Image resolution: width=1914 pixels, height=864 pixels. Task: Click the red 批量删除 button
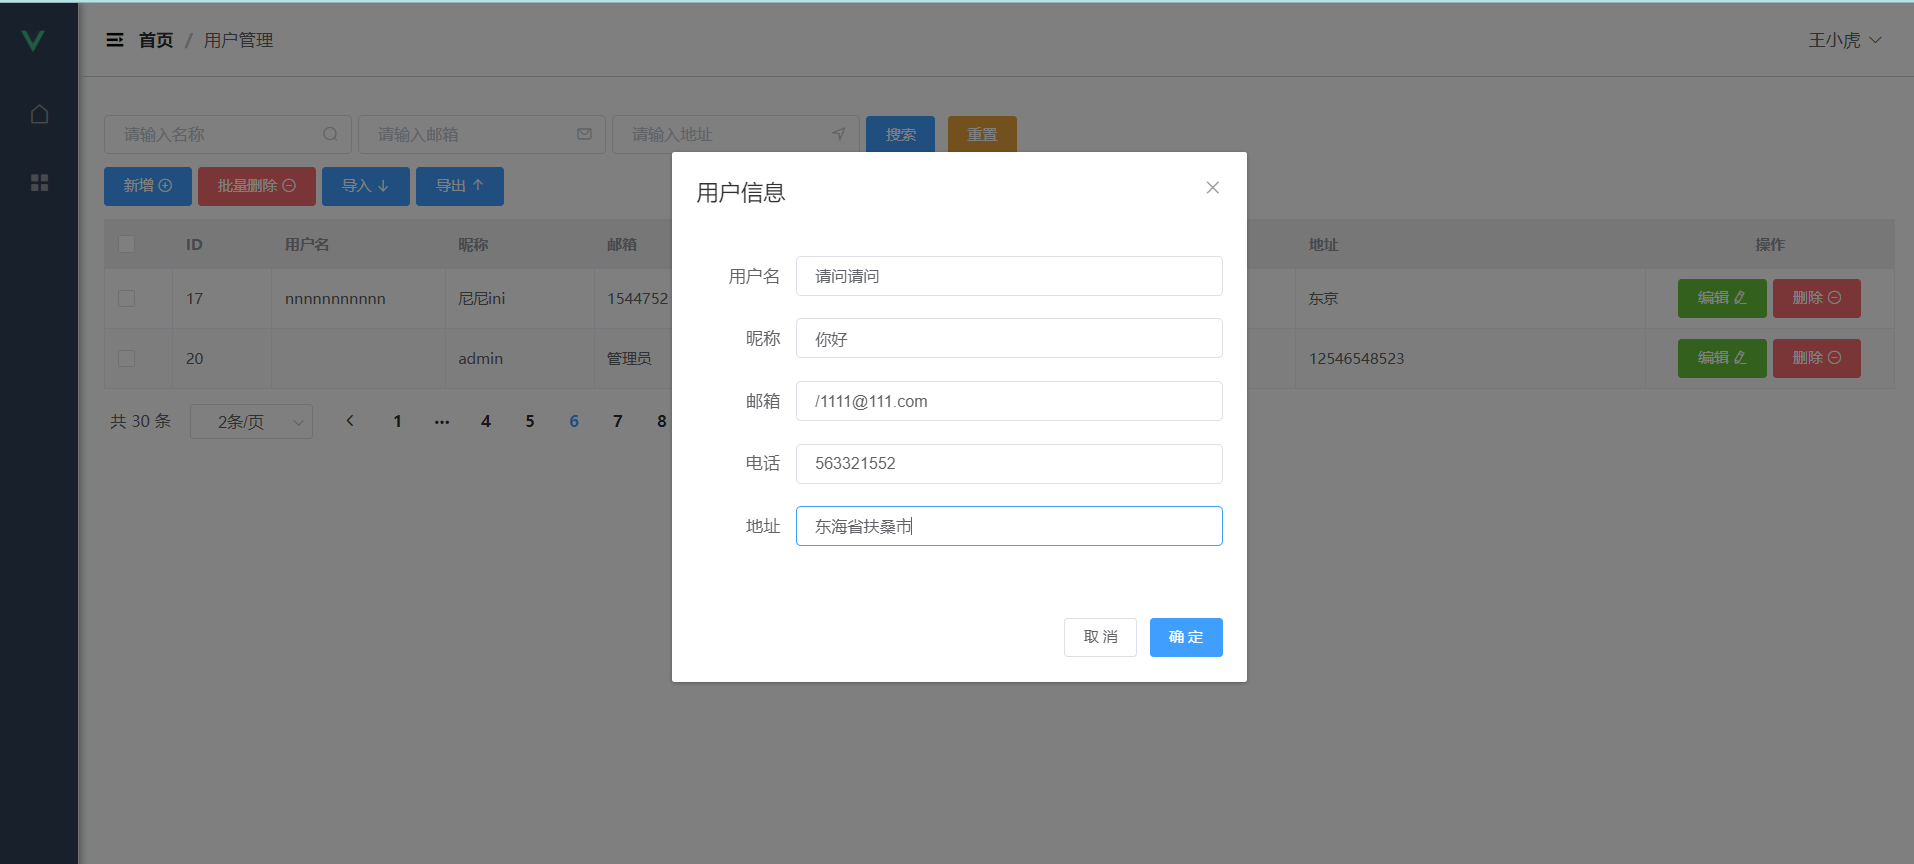point(257,186)
